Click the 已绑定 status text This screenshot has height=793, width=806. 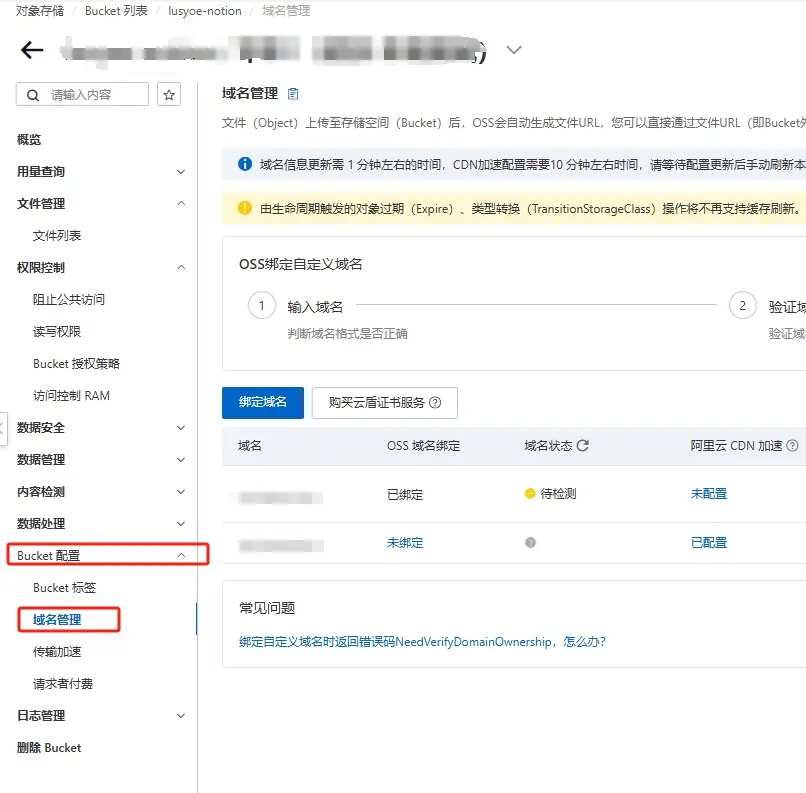pos(405,494)
